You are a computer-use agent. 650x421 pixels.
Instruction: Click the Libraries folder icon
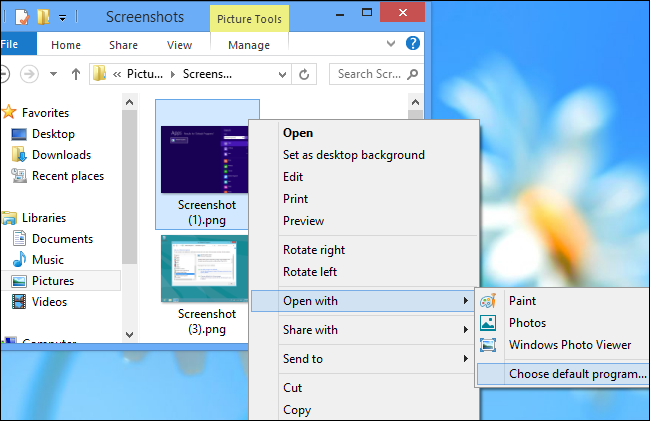coord(9,218)
